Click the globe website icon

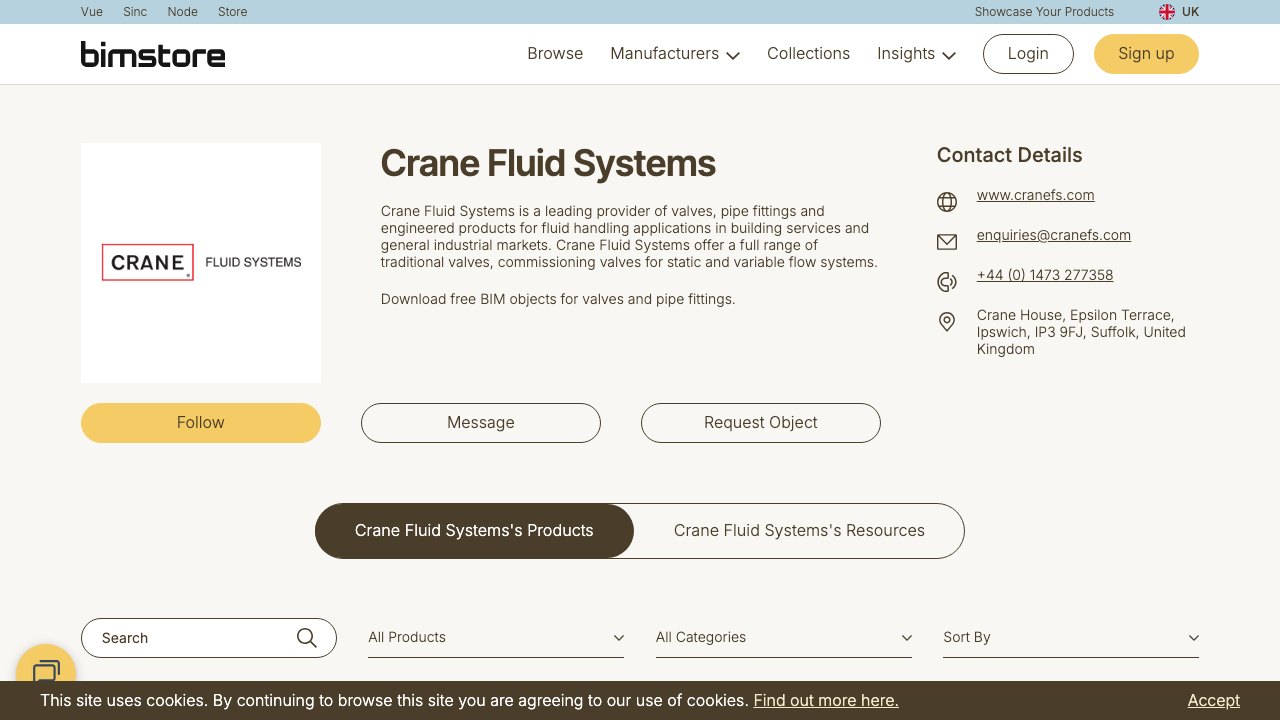click(x=947, y=202)
